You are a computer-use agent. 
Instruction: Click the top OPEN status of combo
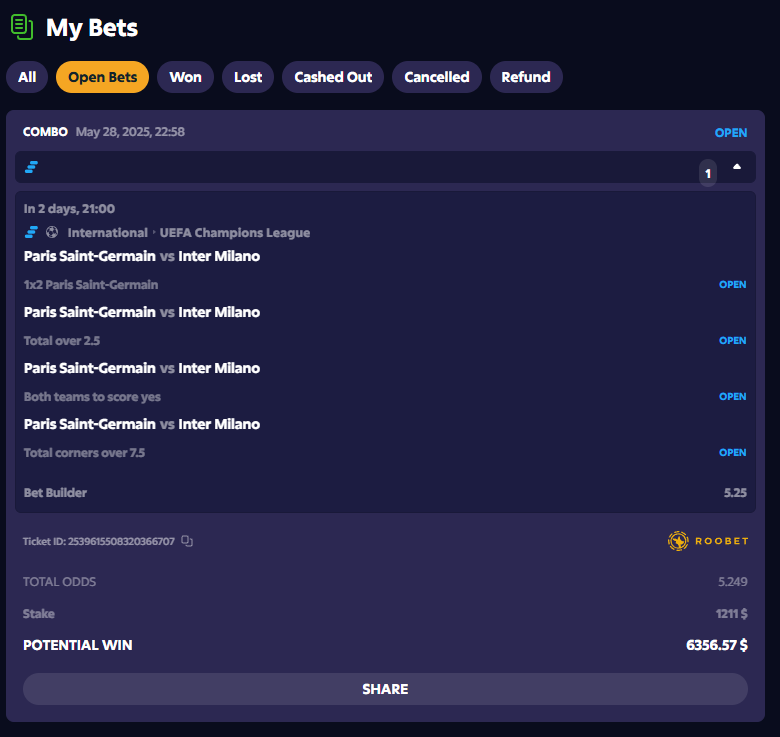(731, 133)
